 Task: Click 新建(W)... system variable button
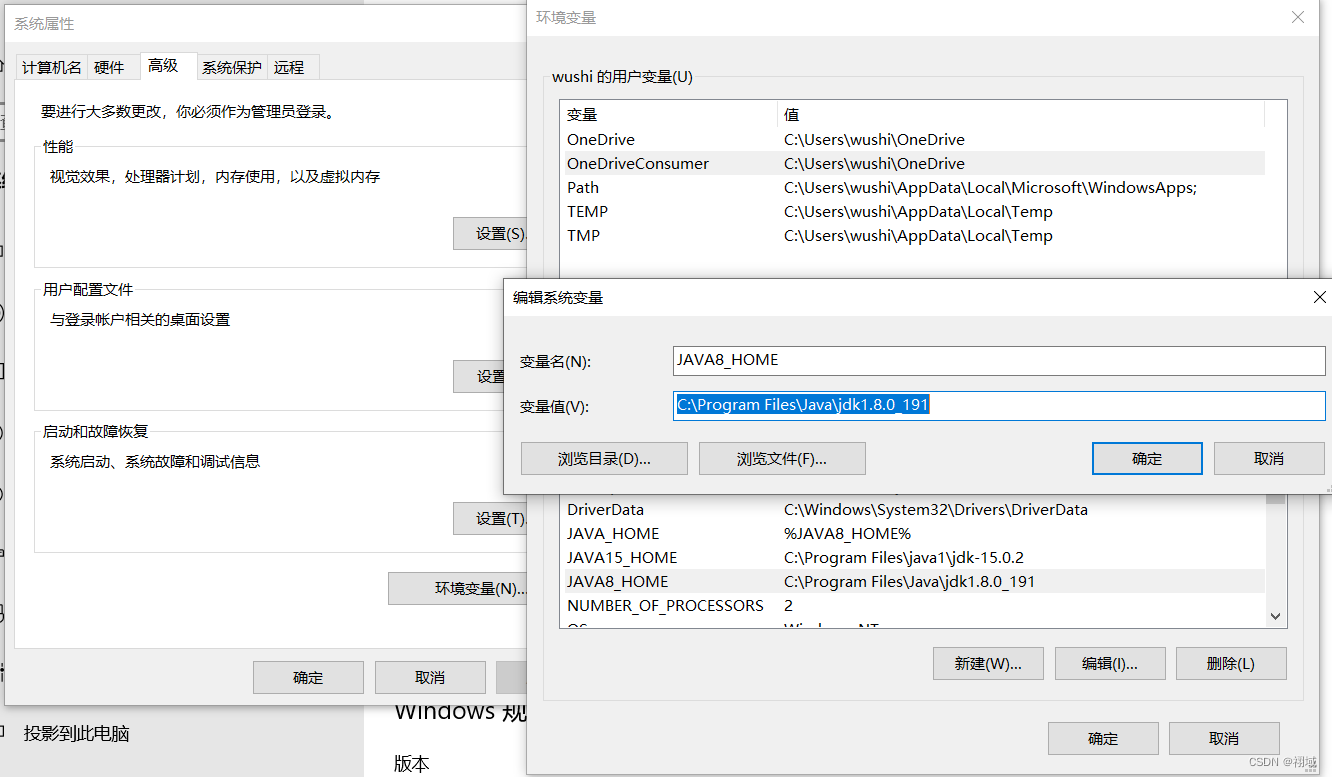click(x=988, y=663)
